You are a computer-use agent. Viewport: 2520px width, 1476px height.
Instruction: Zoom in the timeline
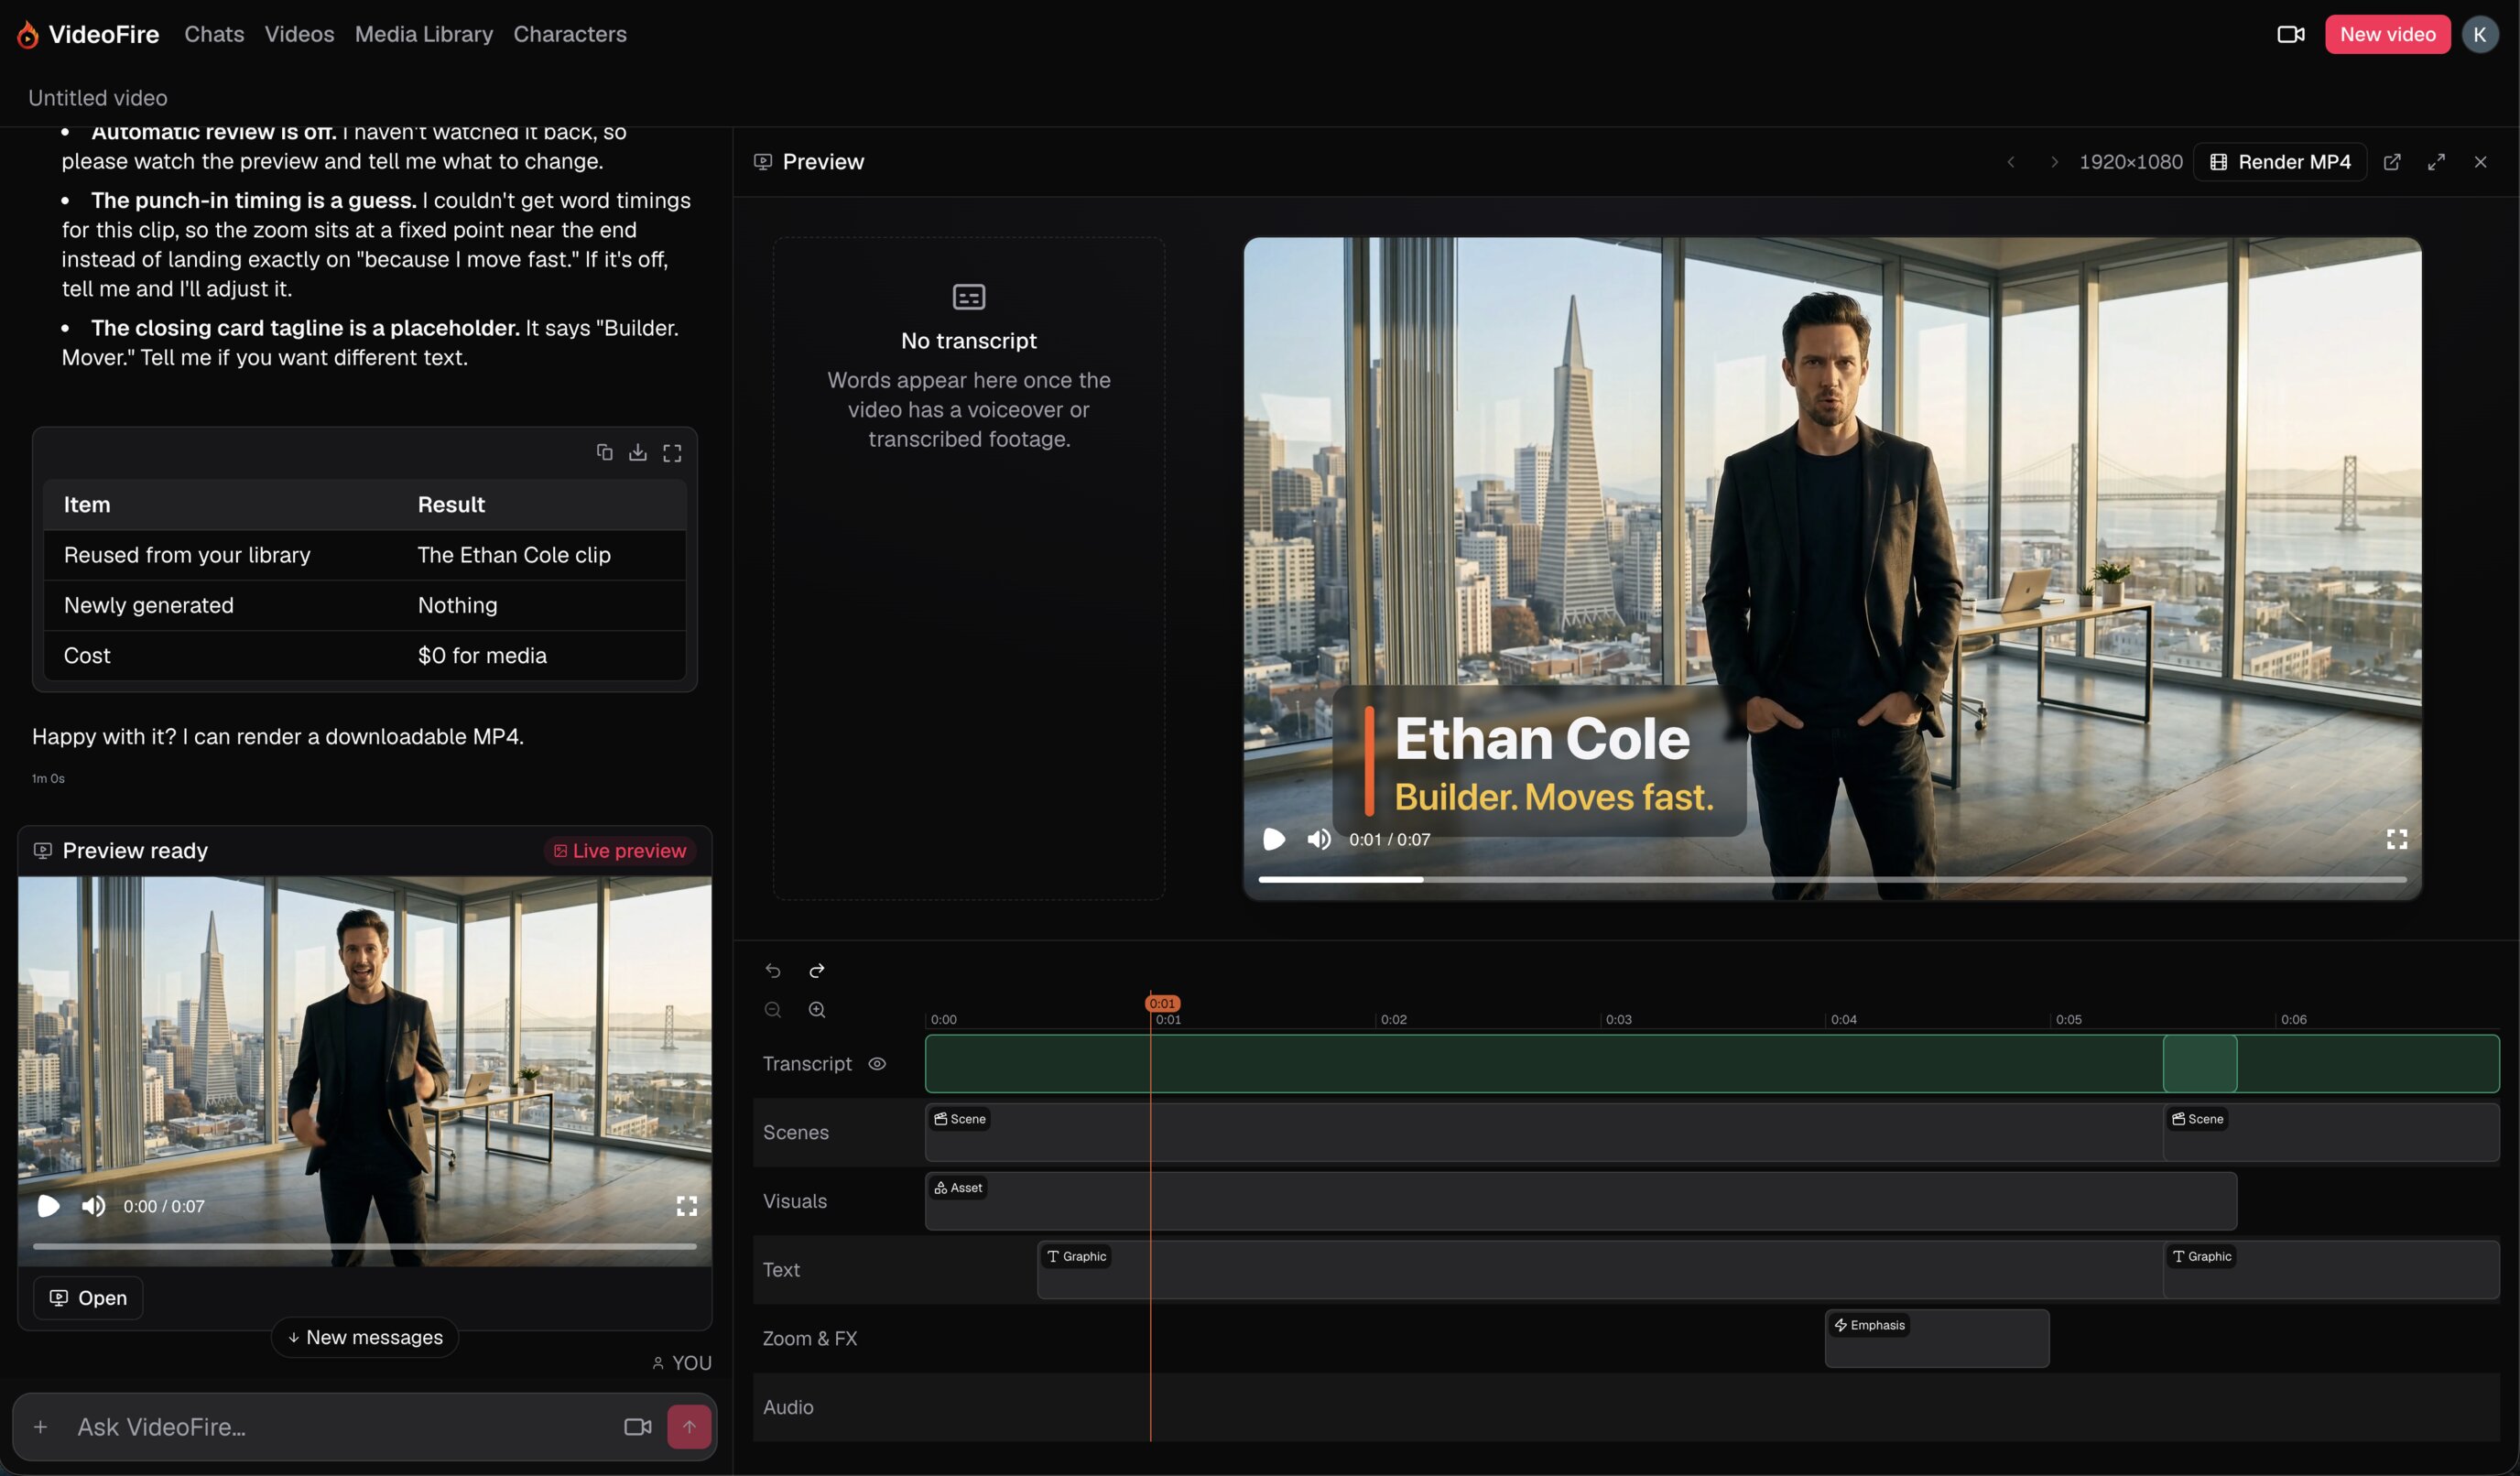tap(816, 1010)
